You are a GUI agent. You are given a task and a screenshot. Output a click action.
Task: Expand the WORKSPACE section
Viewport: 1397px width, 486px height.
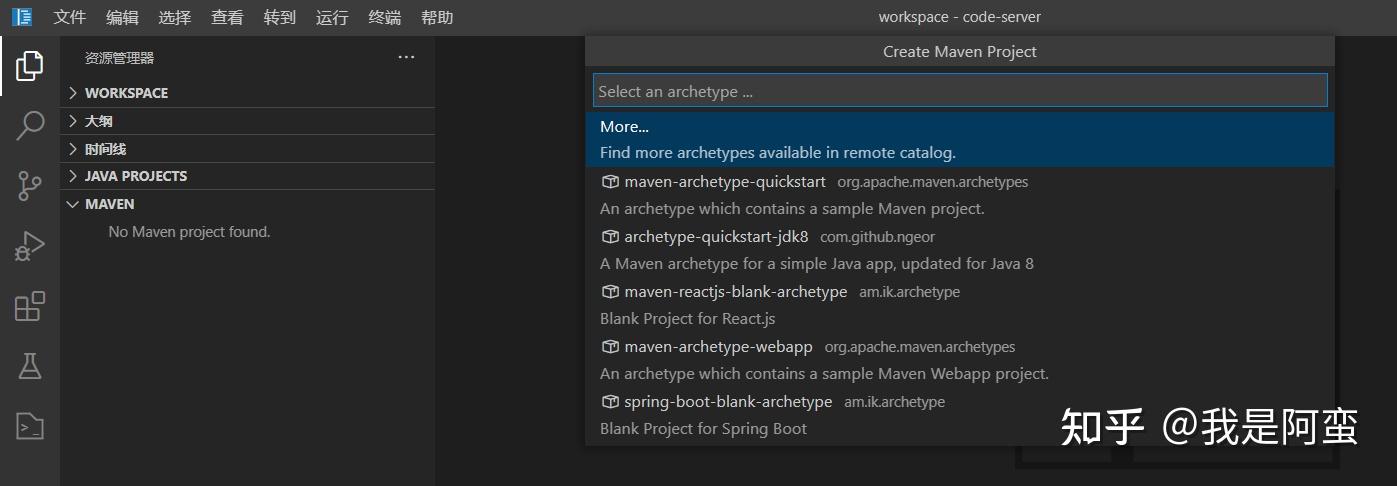point(248,93)
